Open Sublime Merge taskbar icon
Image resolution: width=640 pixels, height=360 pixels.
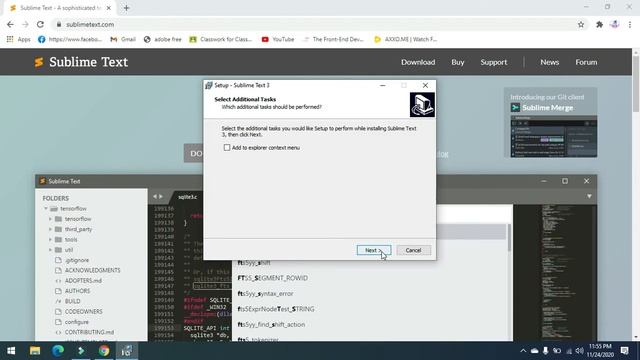coord(81,351)
